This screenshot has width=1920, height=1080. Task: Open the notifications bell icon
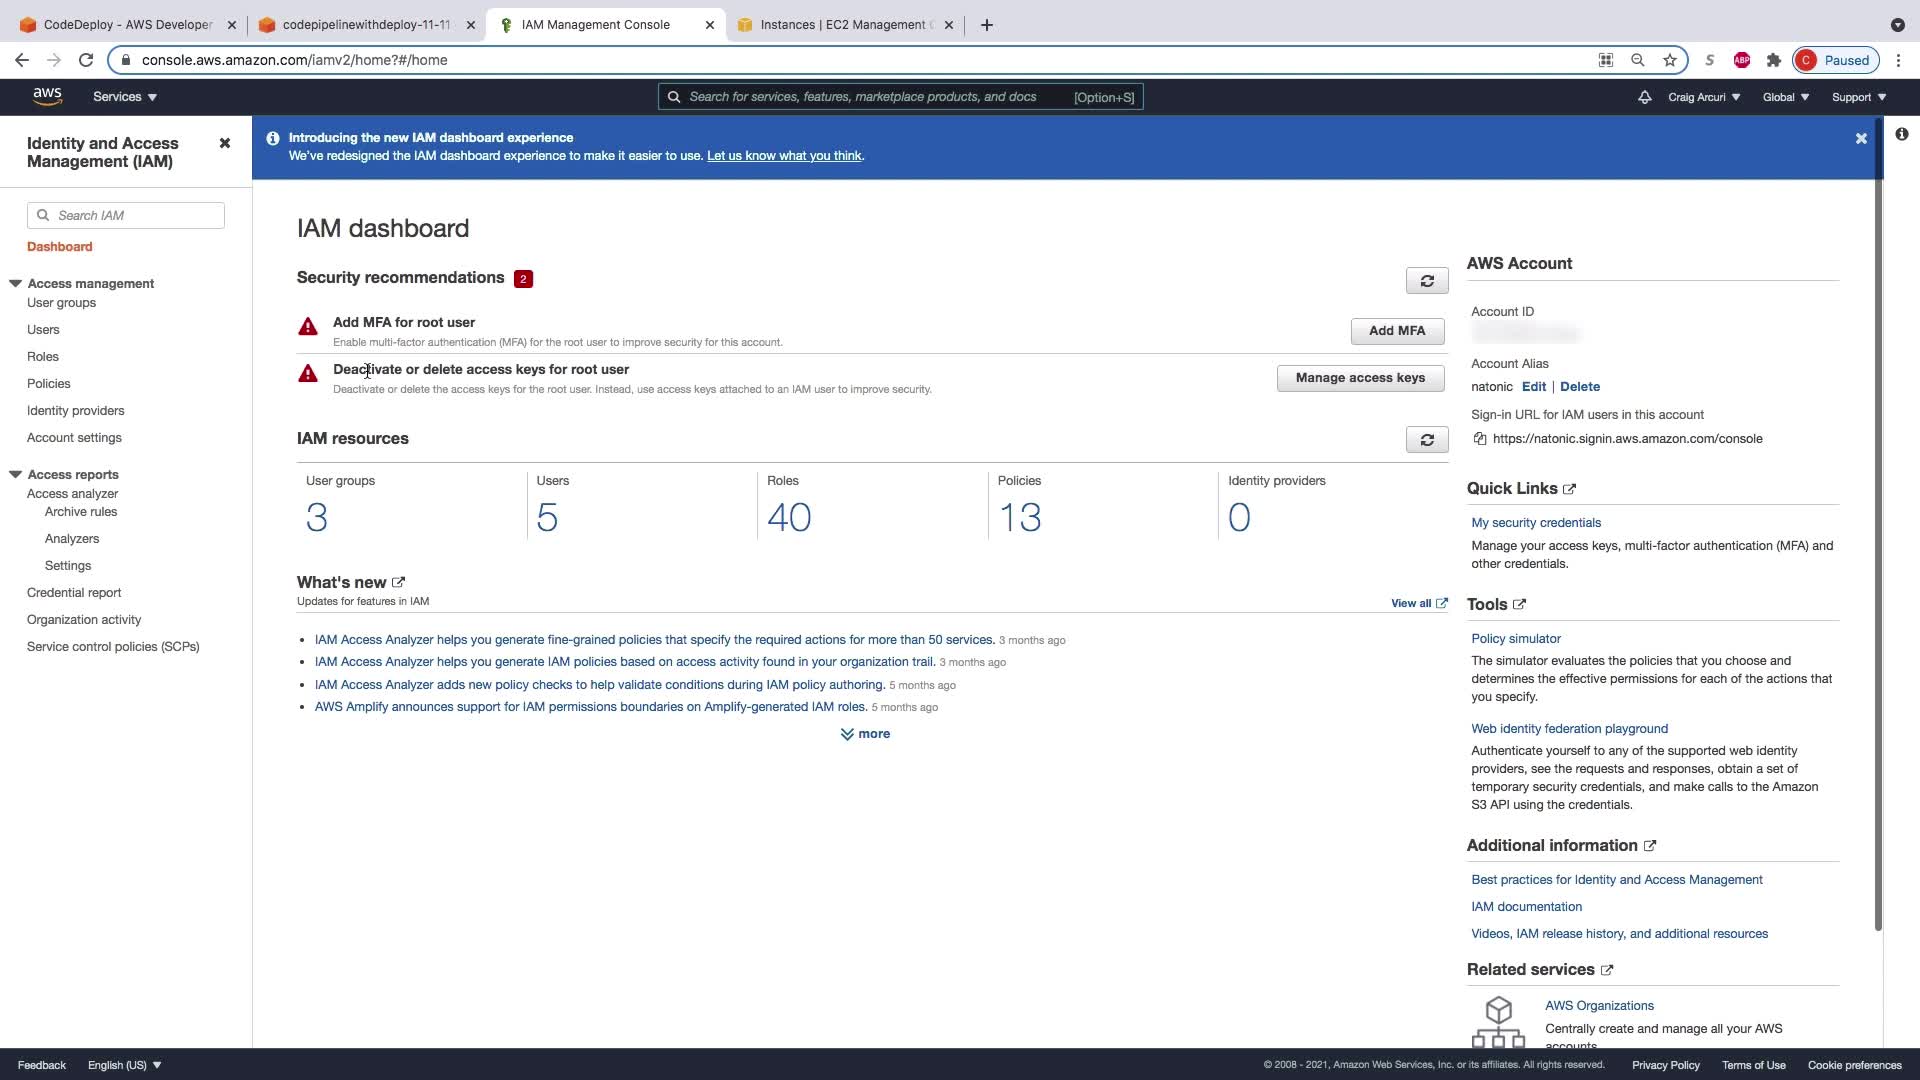(1644, 97)
